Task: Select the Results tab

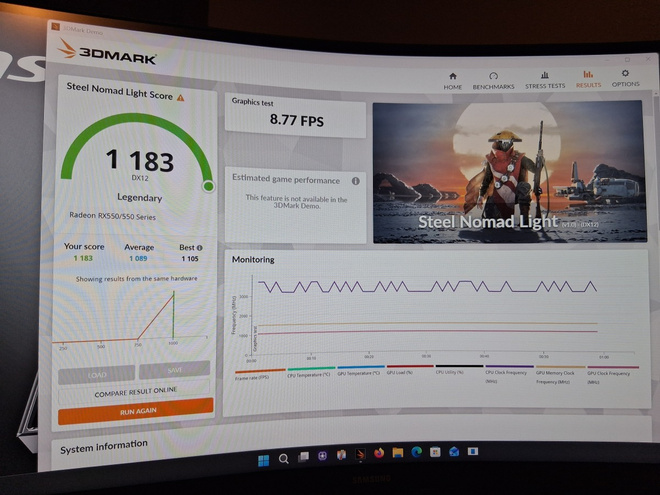Action: pos(588,79)
